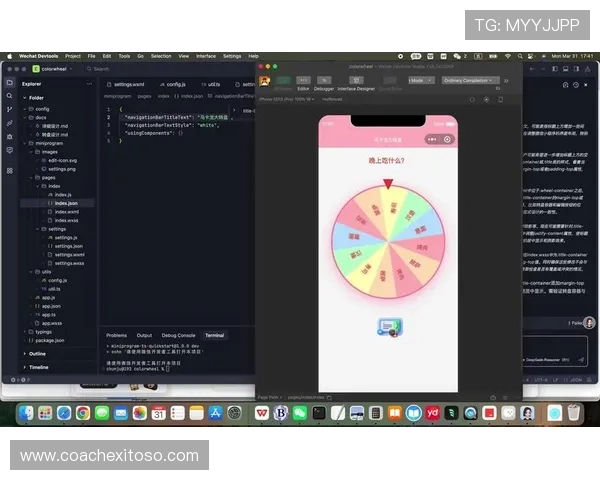Switch to the Debug Console tab
The image size is (600, 480).
(x=178, y=335)
